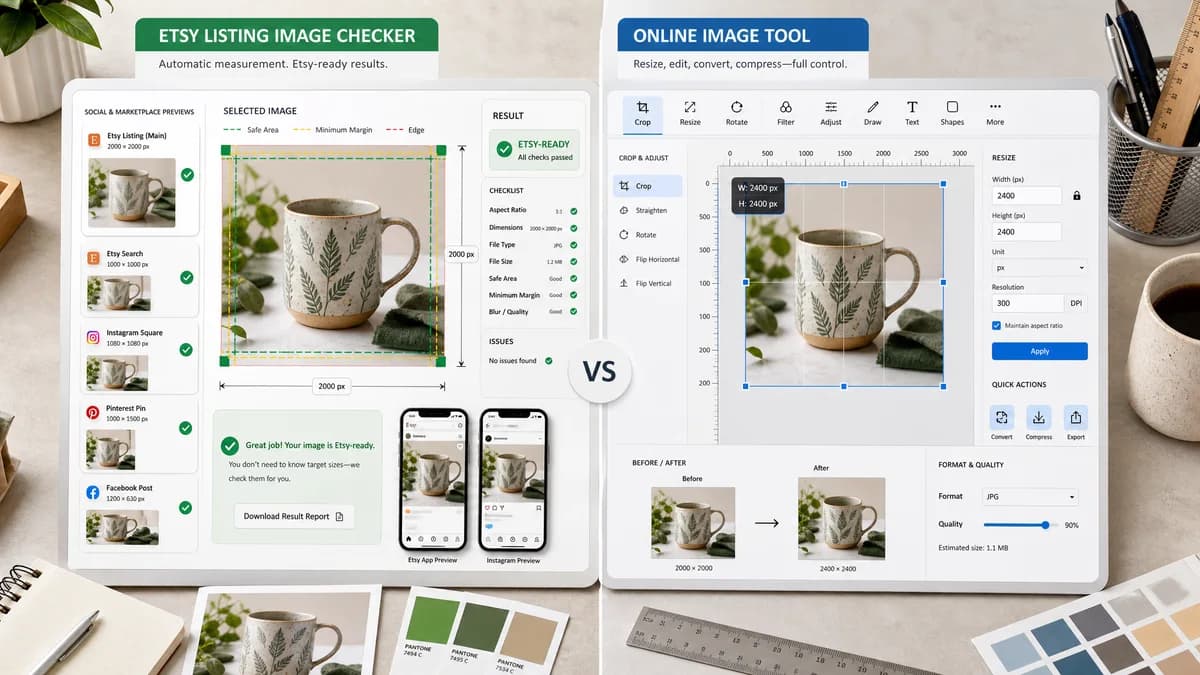The height and width of the screenshot is (675, 1200).
Task: Click the Instagram Preview phone mockup
Action: [513, 479]
